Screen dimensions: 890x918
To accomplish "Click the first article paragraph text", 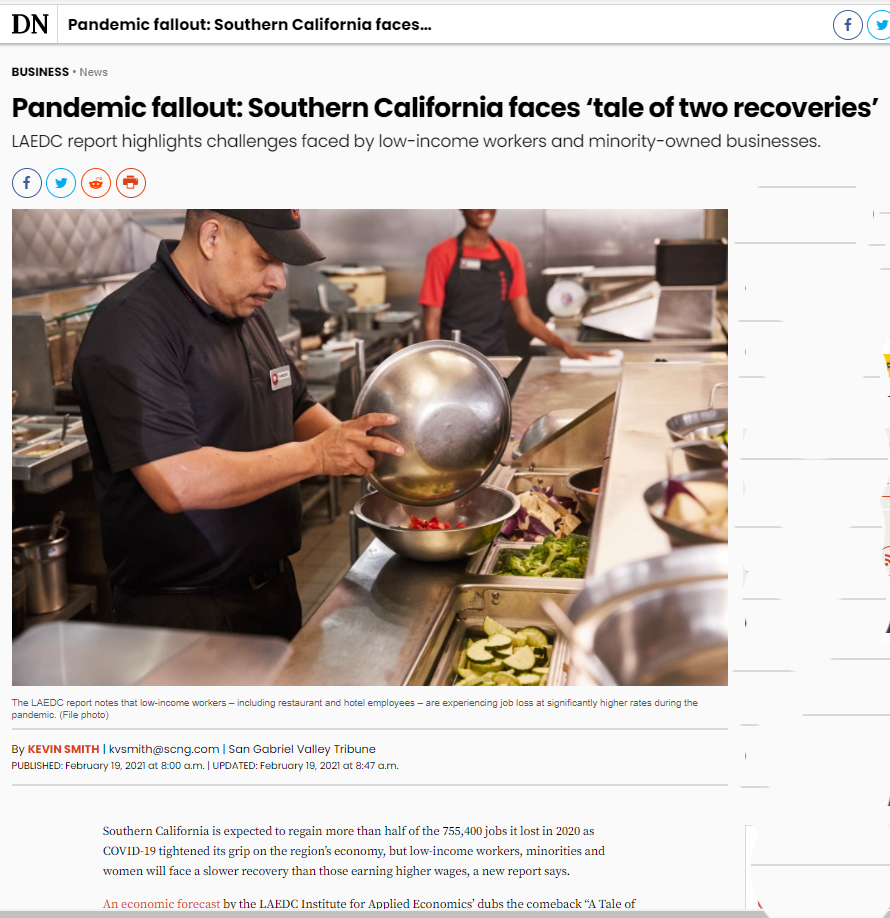I will click(354, 851).
